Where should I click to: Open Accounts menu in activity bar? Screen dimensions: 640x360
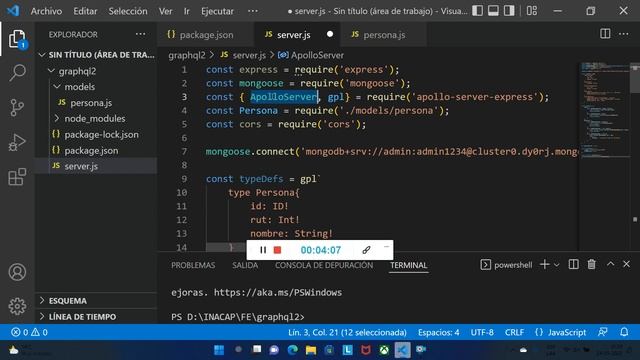click(17, 272)
